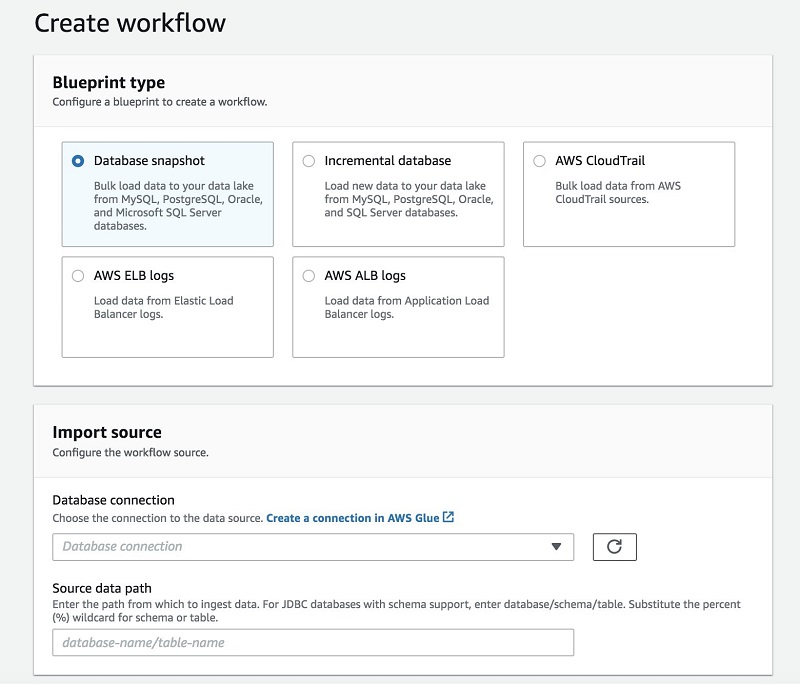Click the external link icon beside AWS Glue
This screenshot has height=684, width=800.
coord(448,517)
